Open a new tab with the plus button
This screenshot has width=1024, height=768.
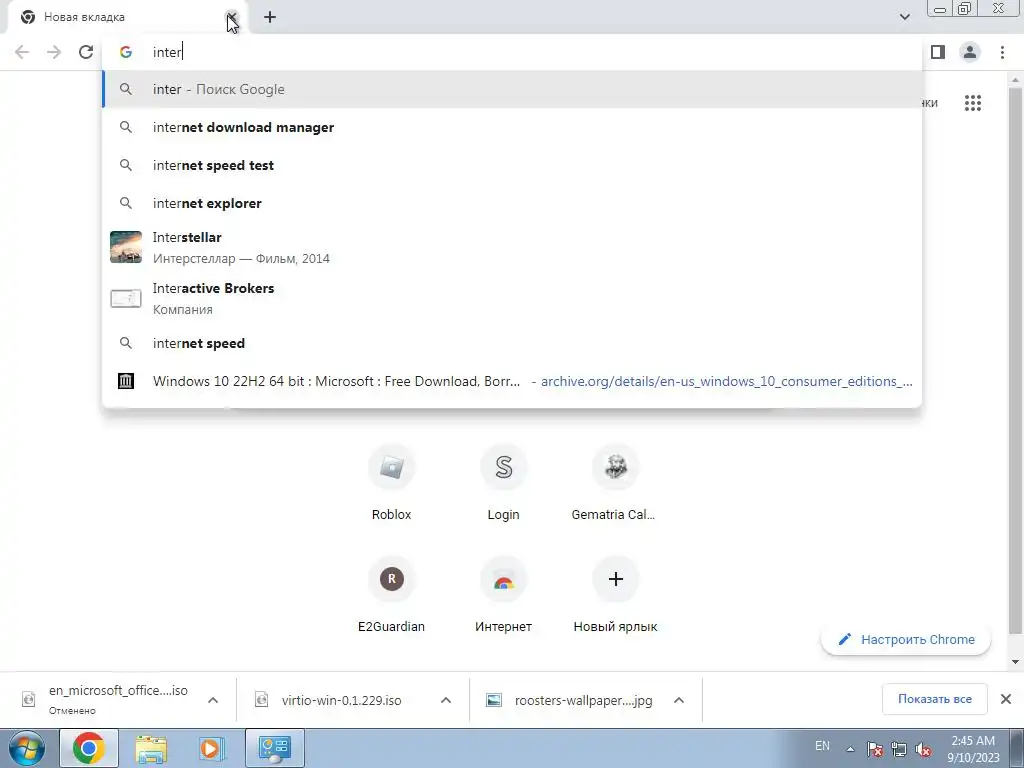click(270, 17)
